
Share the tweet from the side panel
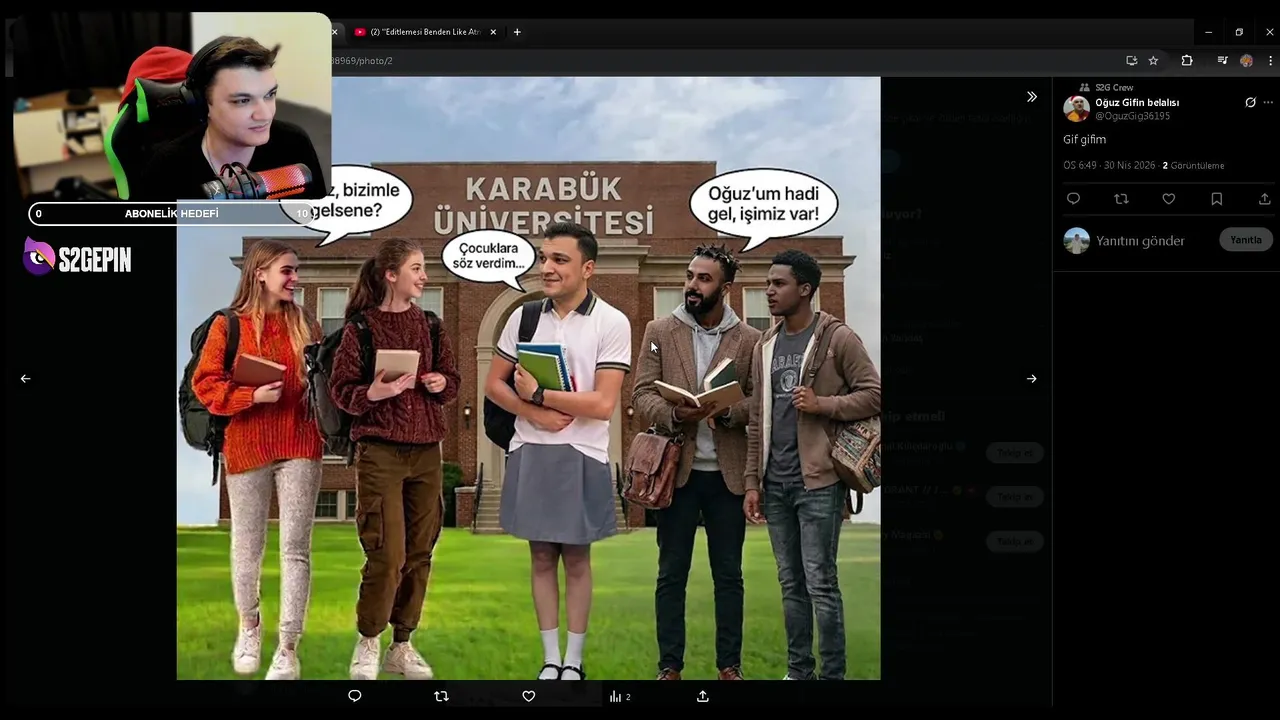click(1264, 199)
